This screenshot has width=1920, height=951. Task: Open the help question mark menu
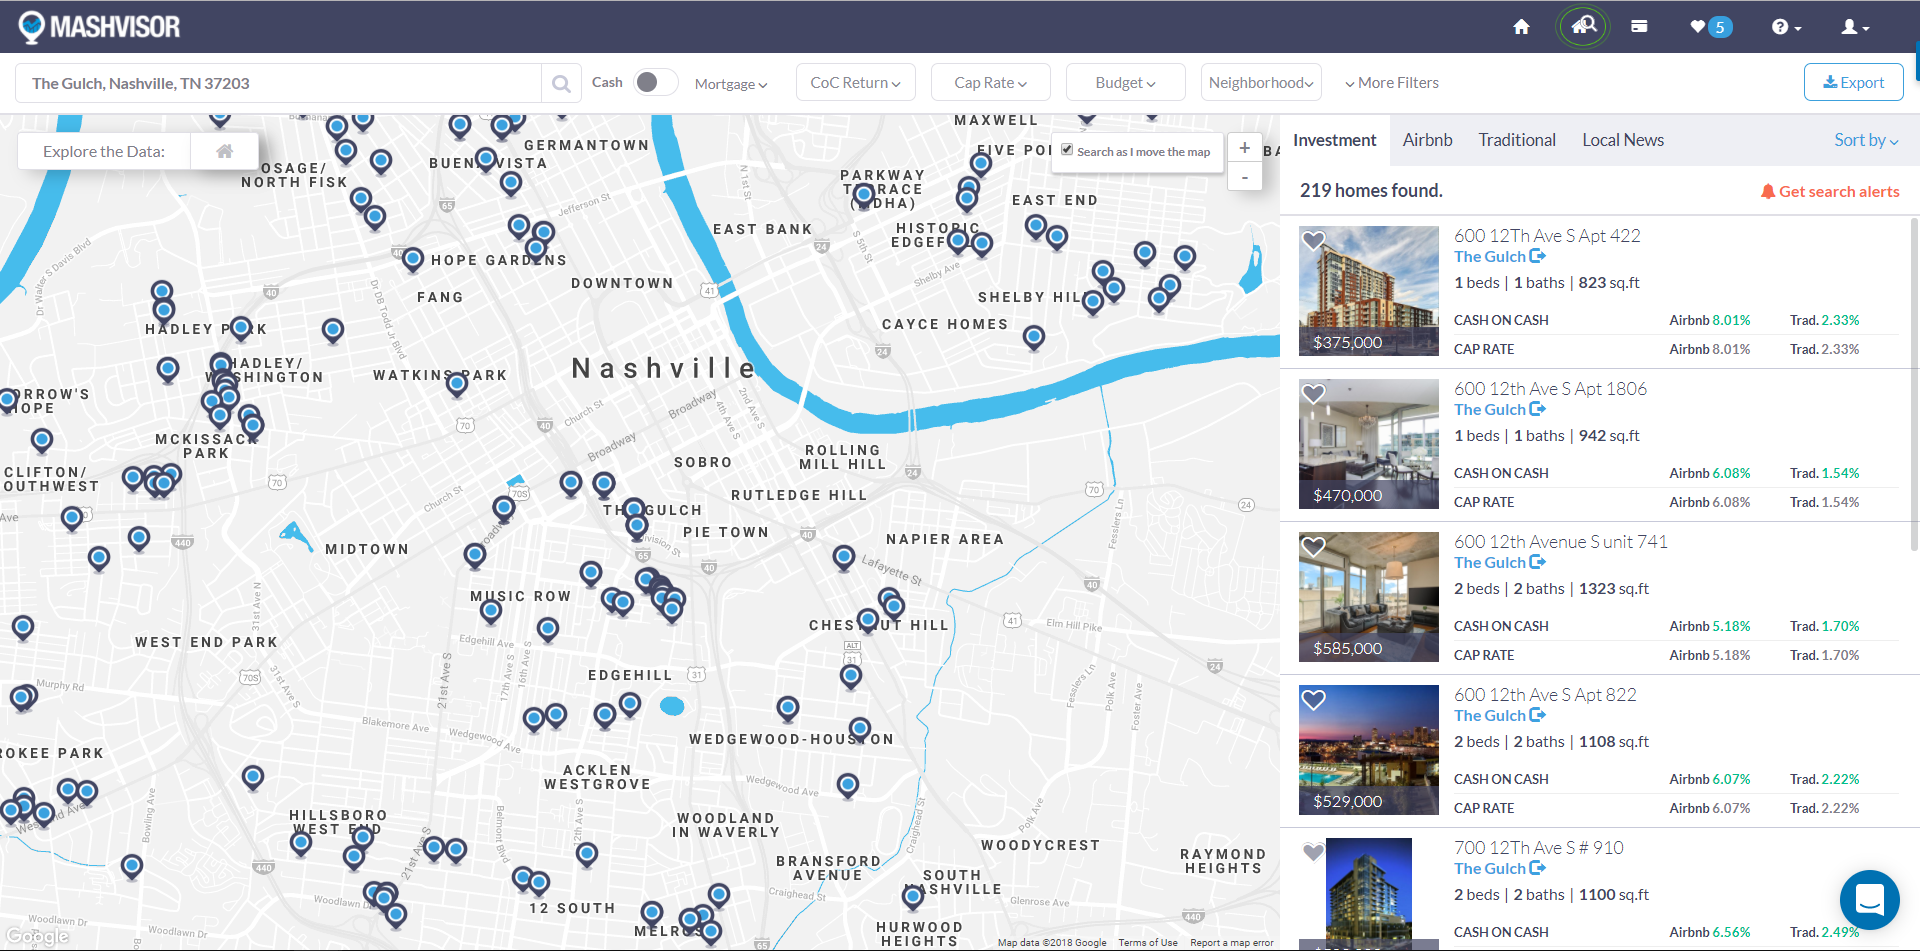click(x=1786, y=27)
